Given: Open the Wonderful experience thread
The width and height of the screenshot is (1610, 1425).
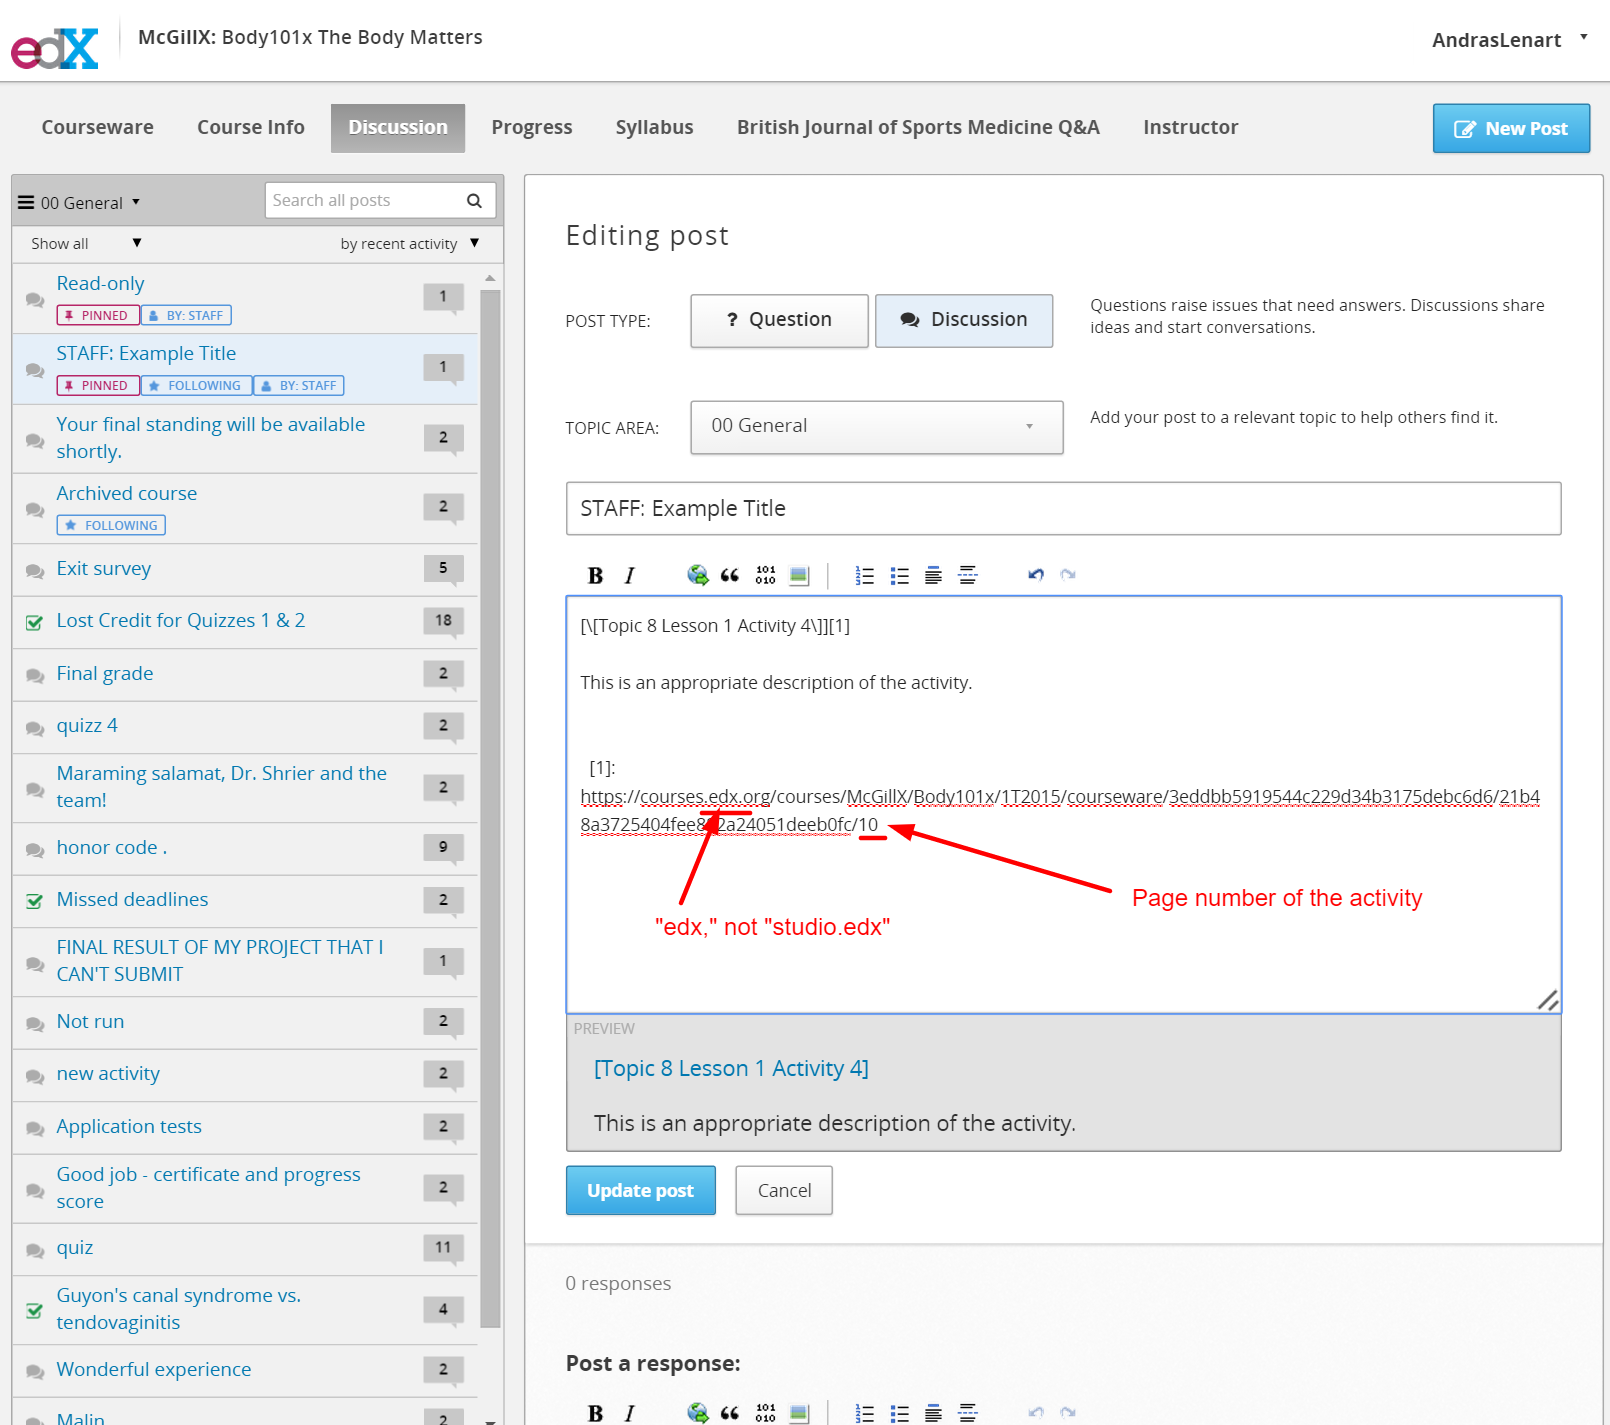Looking at the screenshot, I should tap(245, 1371).
